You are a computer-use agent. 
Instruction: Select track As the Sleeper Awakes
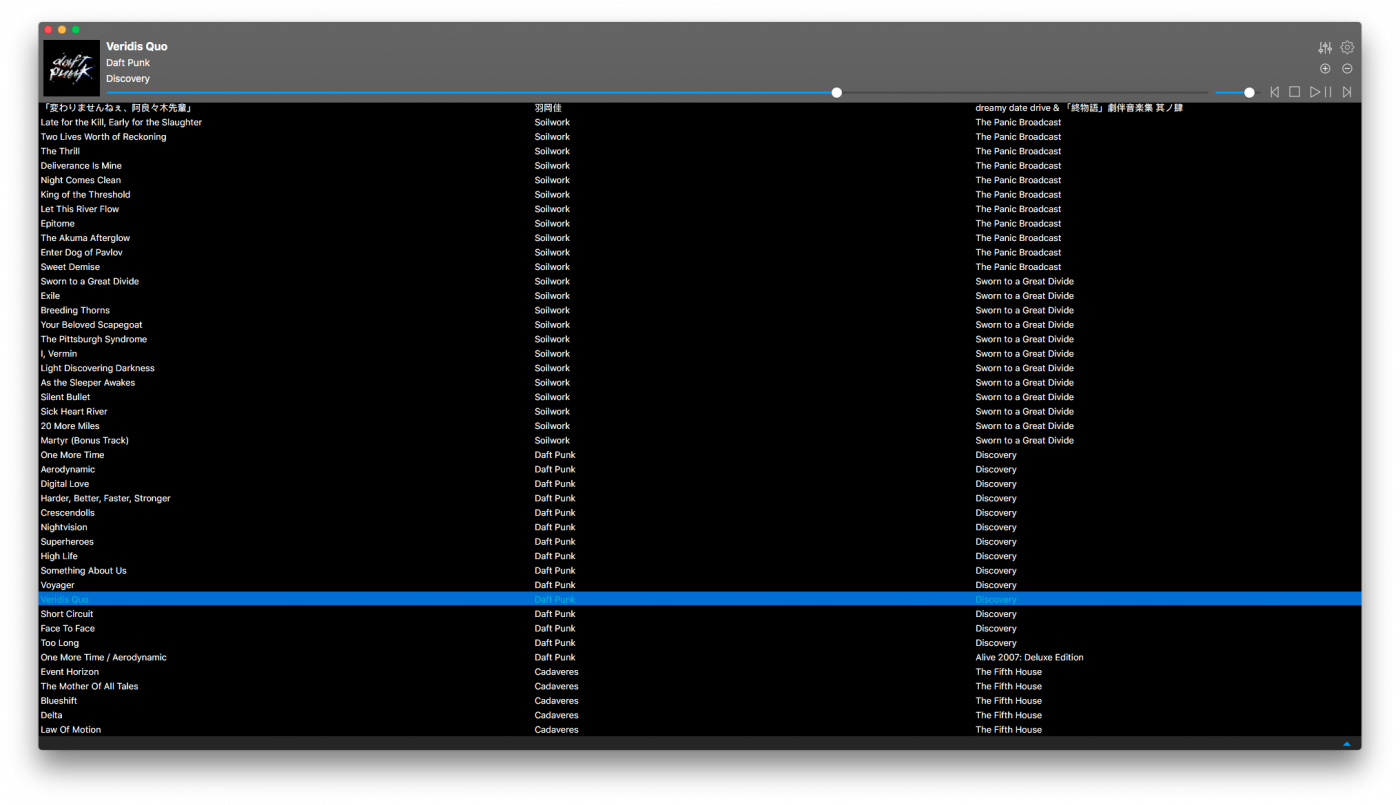(x=88, y=383)
